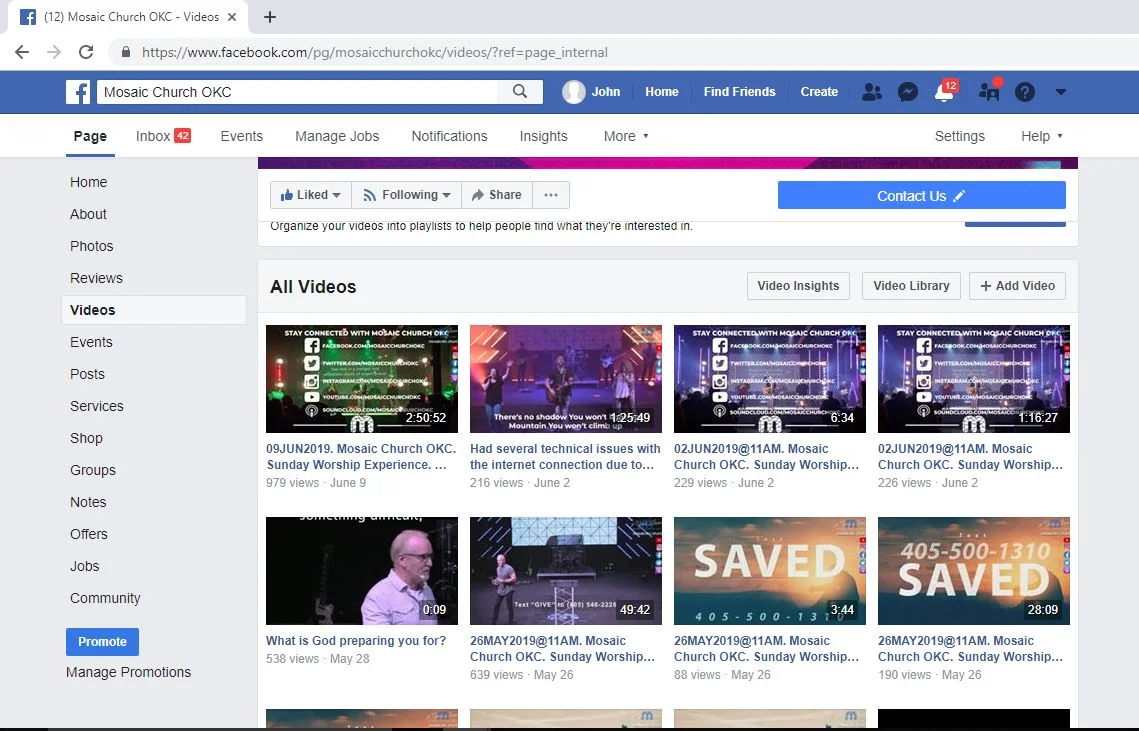
Task: Switch to the Inbox tab
Action: pos(163,136)
